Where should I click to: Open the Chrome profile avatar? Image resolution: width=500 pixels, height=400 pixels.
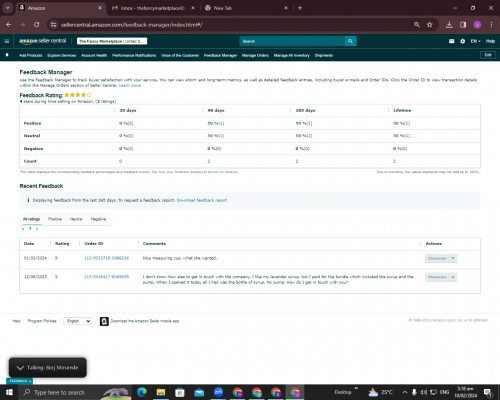coord(477,25)
